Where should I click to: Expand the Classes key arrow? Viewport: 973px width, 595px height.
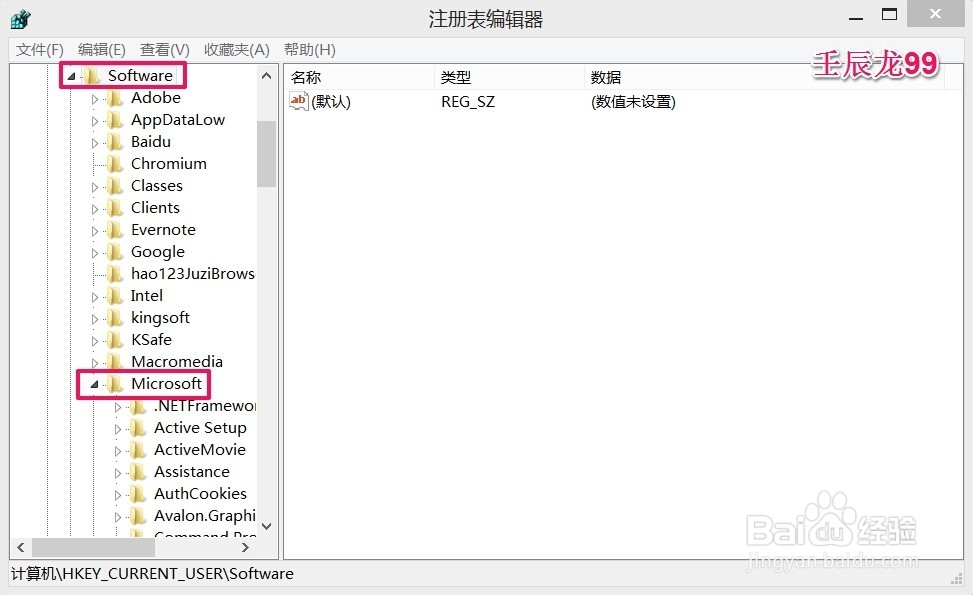coord(94,187)
